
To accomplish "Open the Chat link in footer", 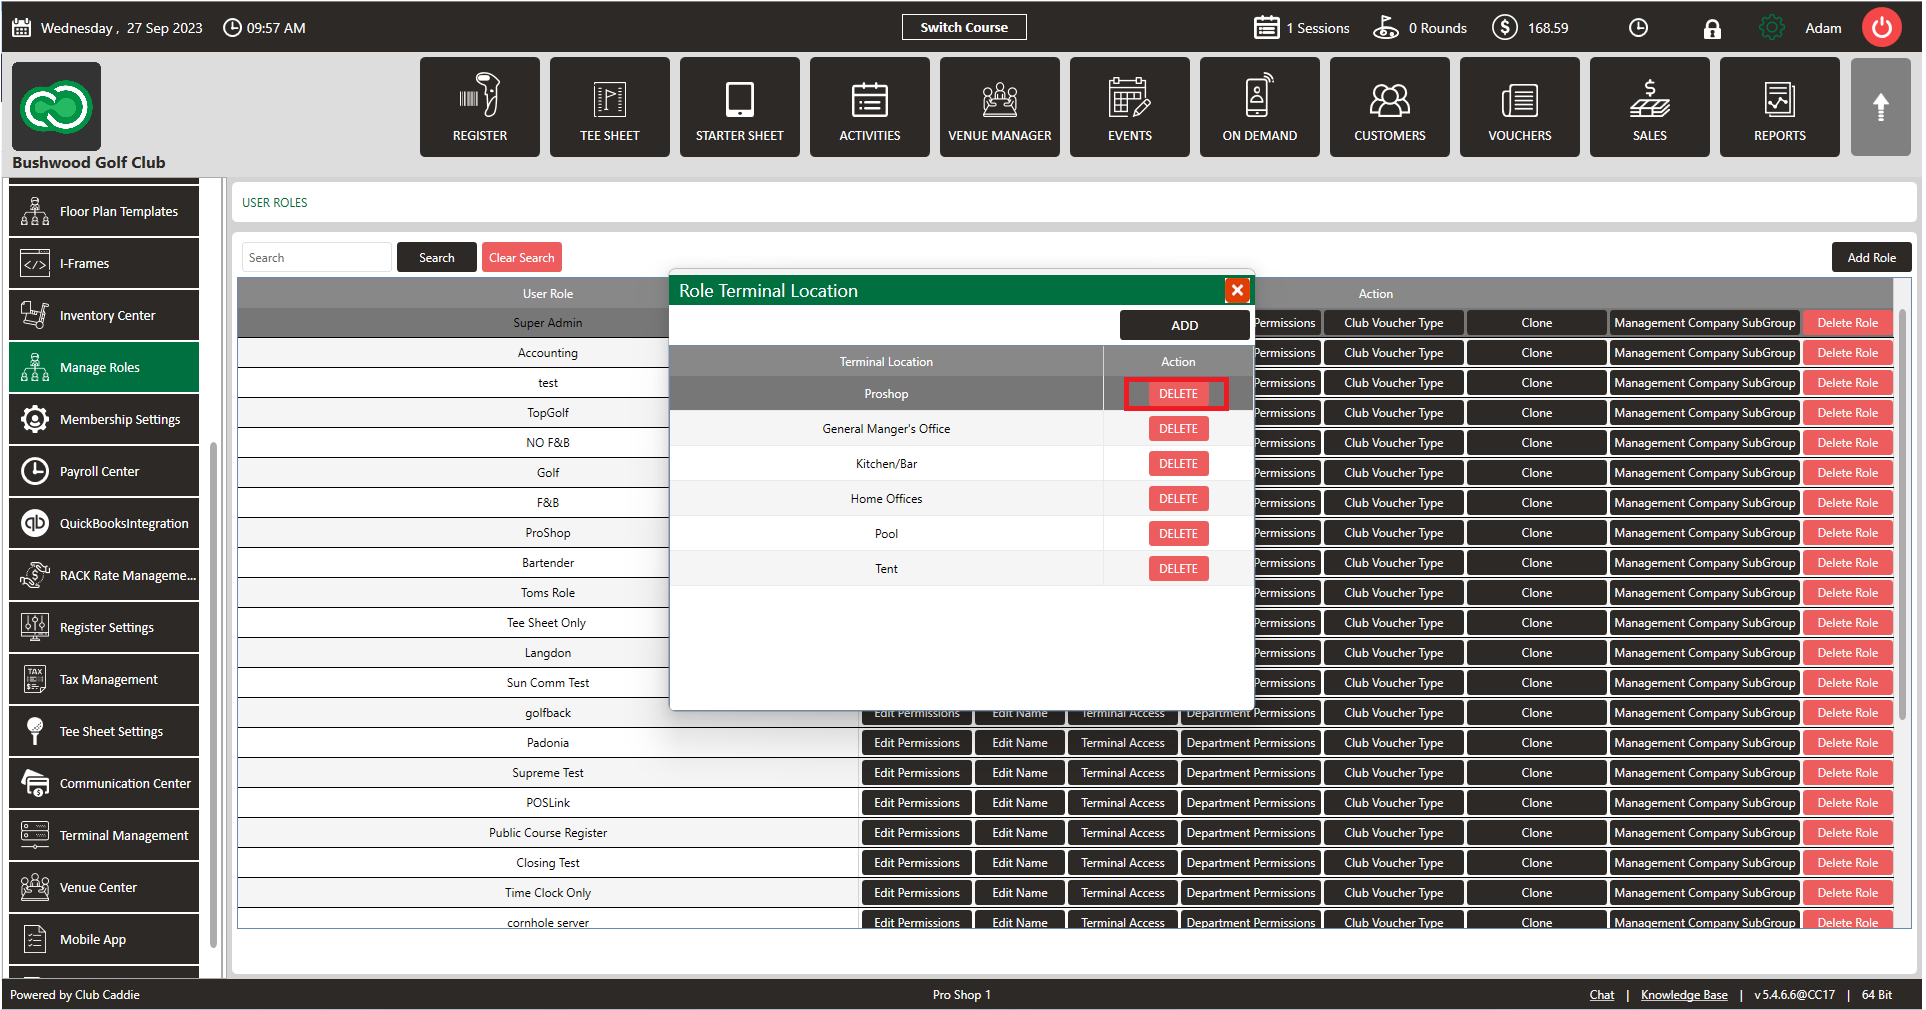I will [x=1601, y=995].
